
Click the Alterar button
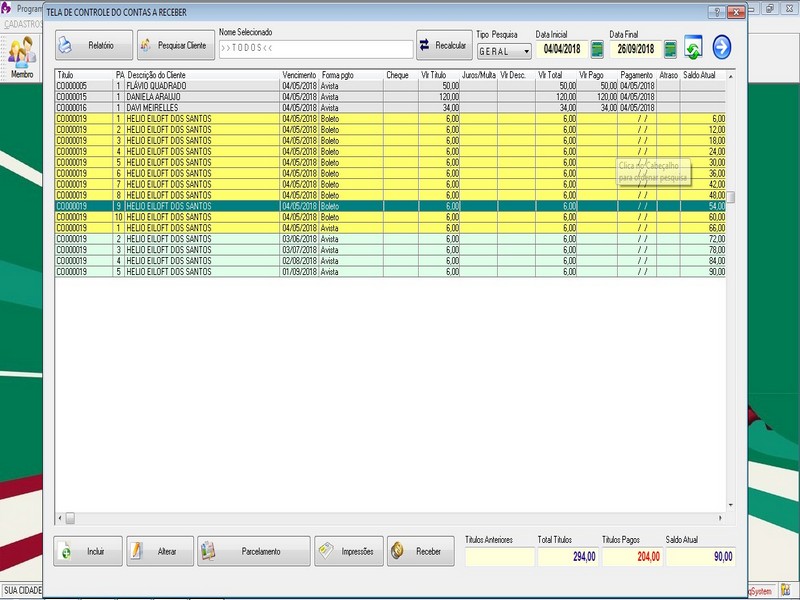coord(159,551)
